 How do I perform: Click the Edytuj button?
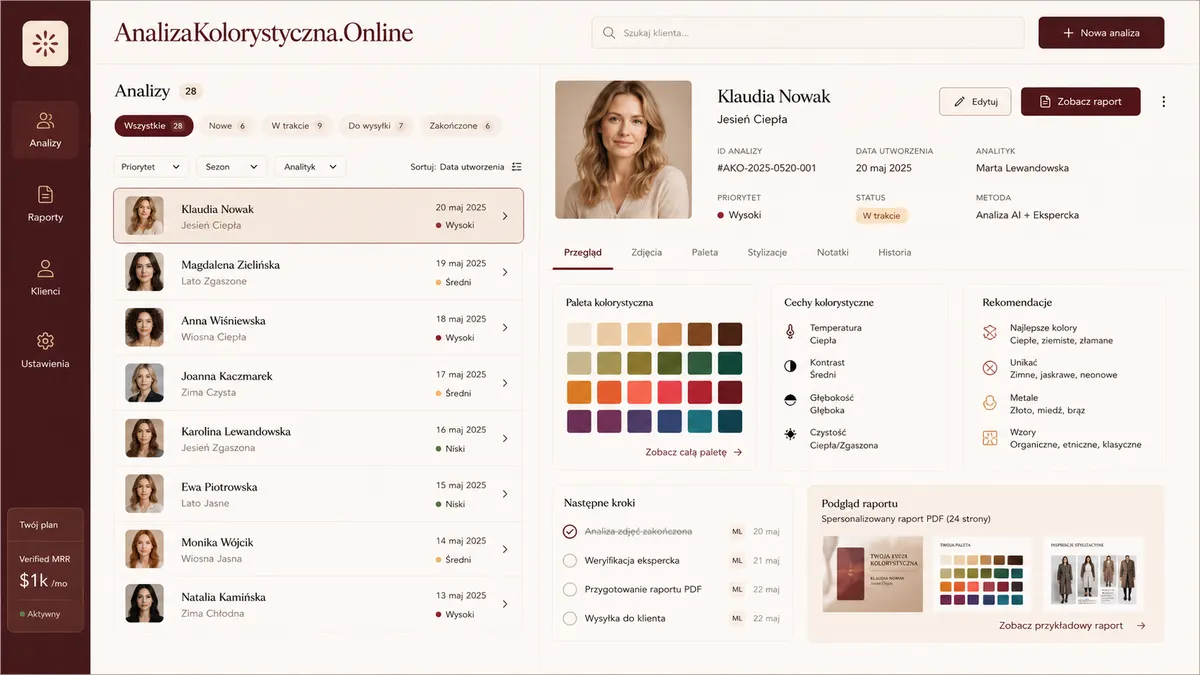pos(975,101)
